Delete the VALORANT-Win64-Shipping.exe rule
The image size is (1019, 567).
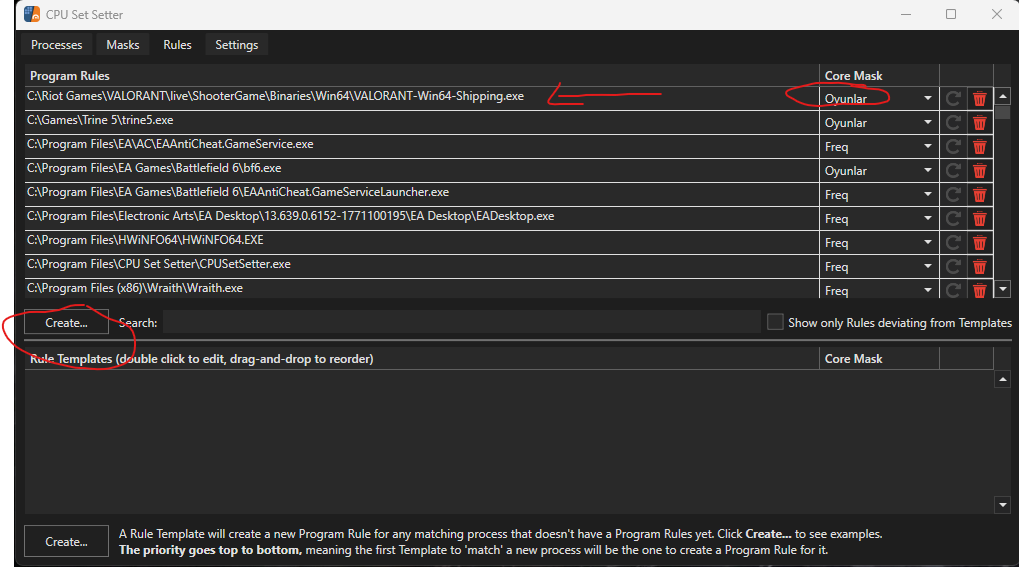pos(979,99)
